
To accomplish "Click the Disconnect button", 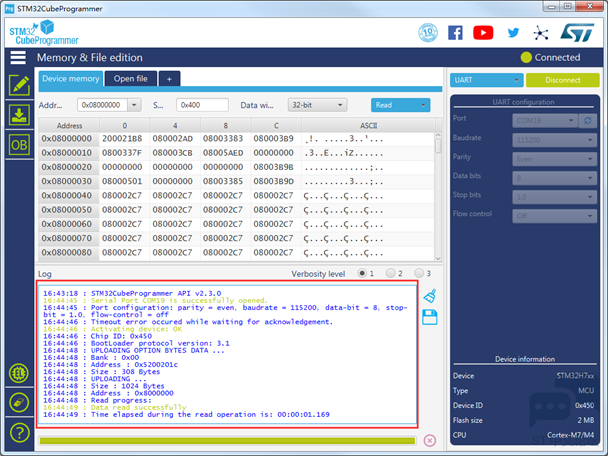I will click(x=562, y=80).
